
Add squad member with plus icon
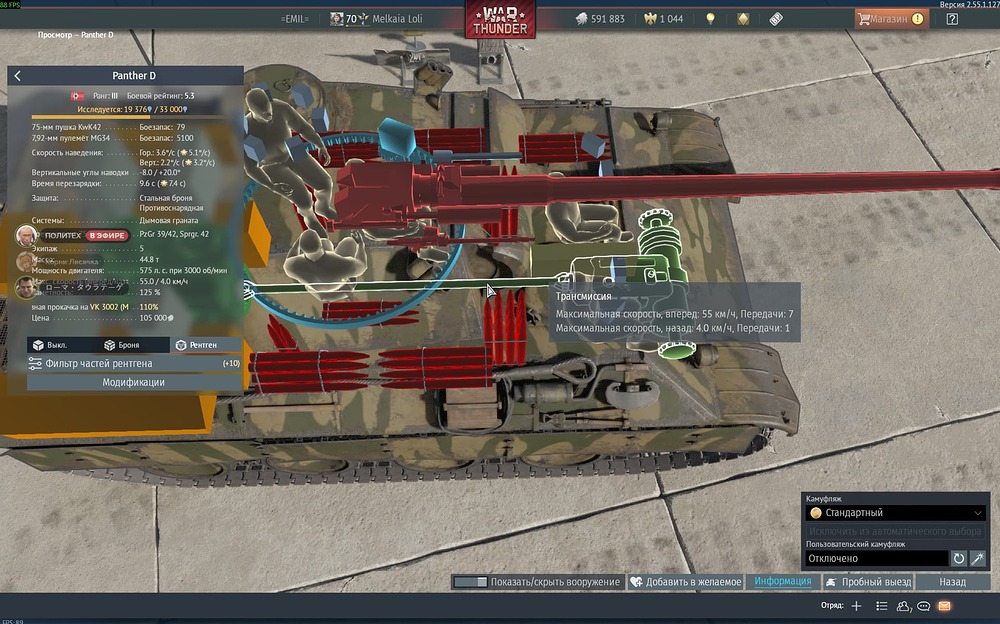[x=857, y=606]
